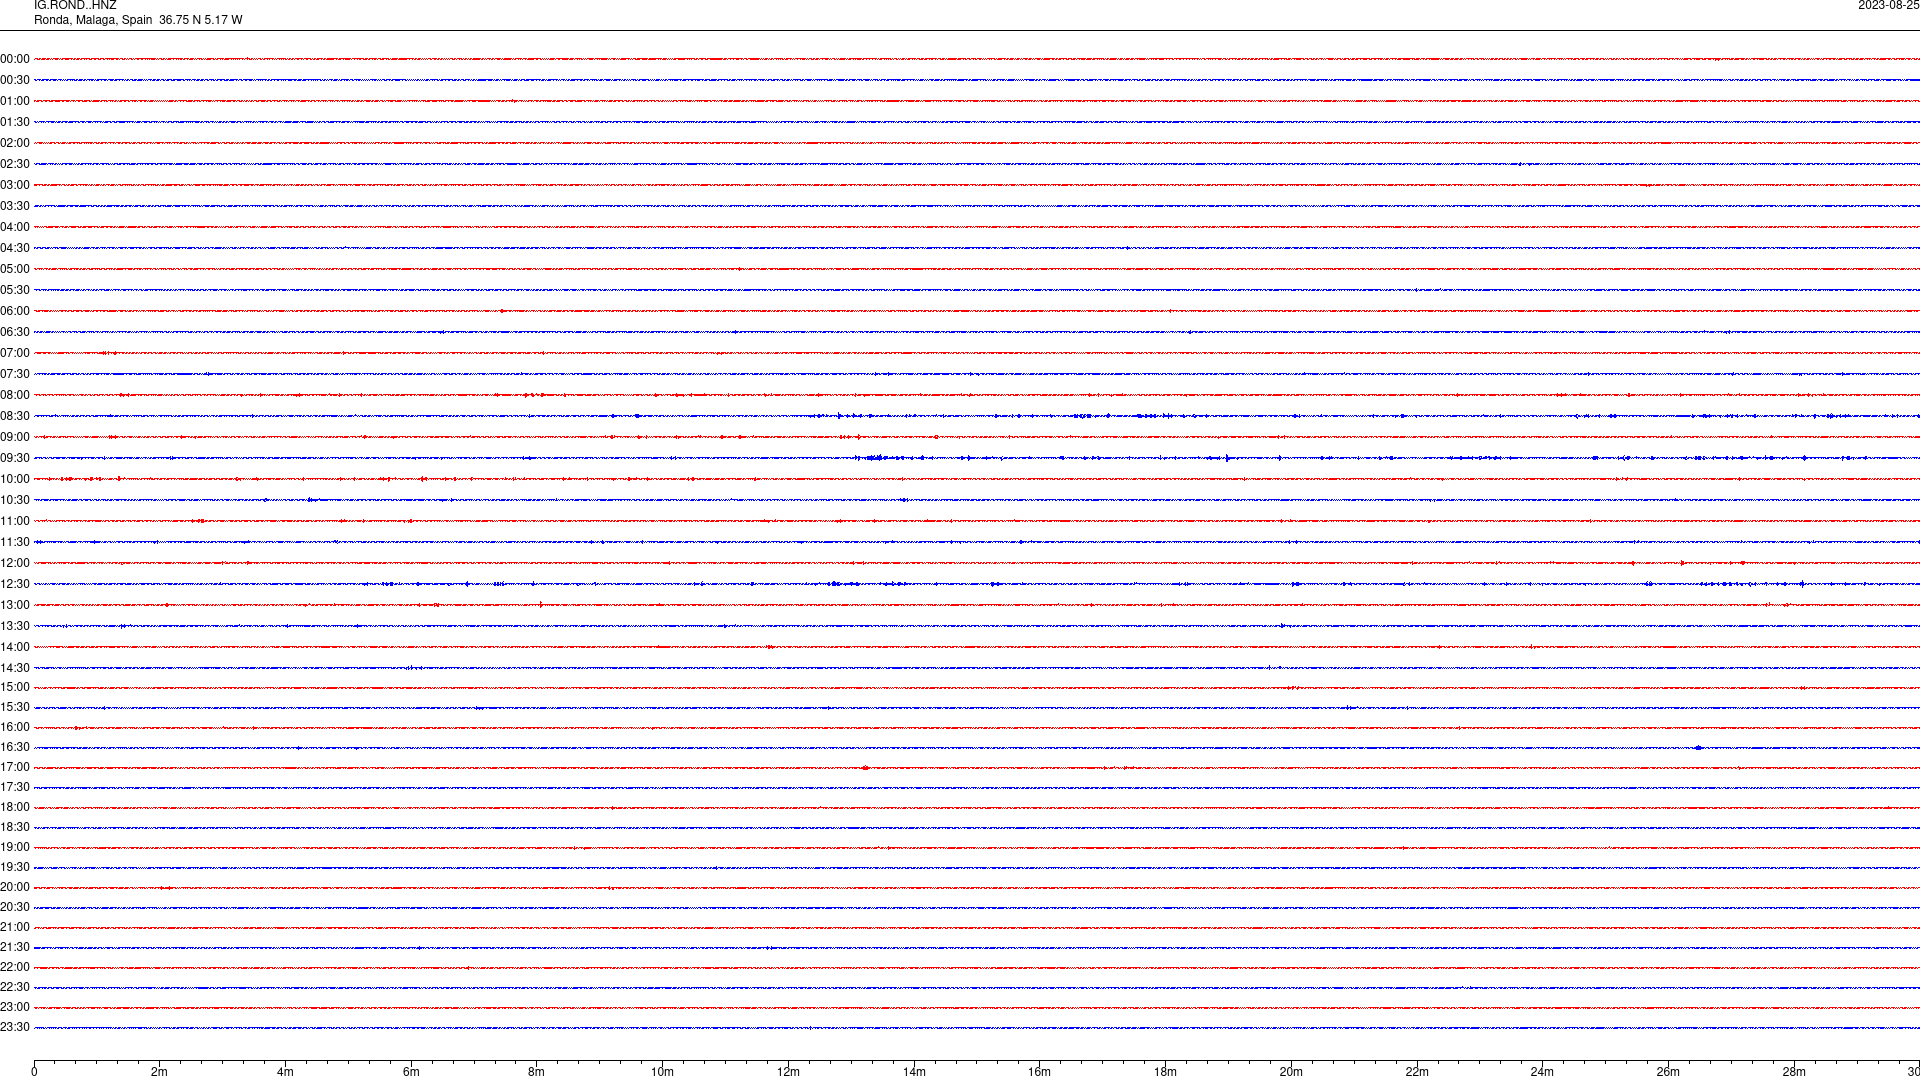Viewport: 1920px width, 1080px height.
Task: Select the 19:00 time row label
Action: coord(15,847)
